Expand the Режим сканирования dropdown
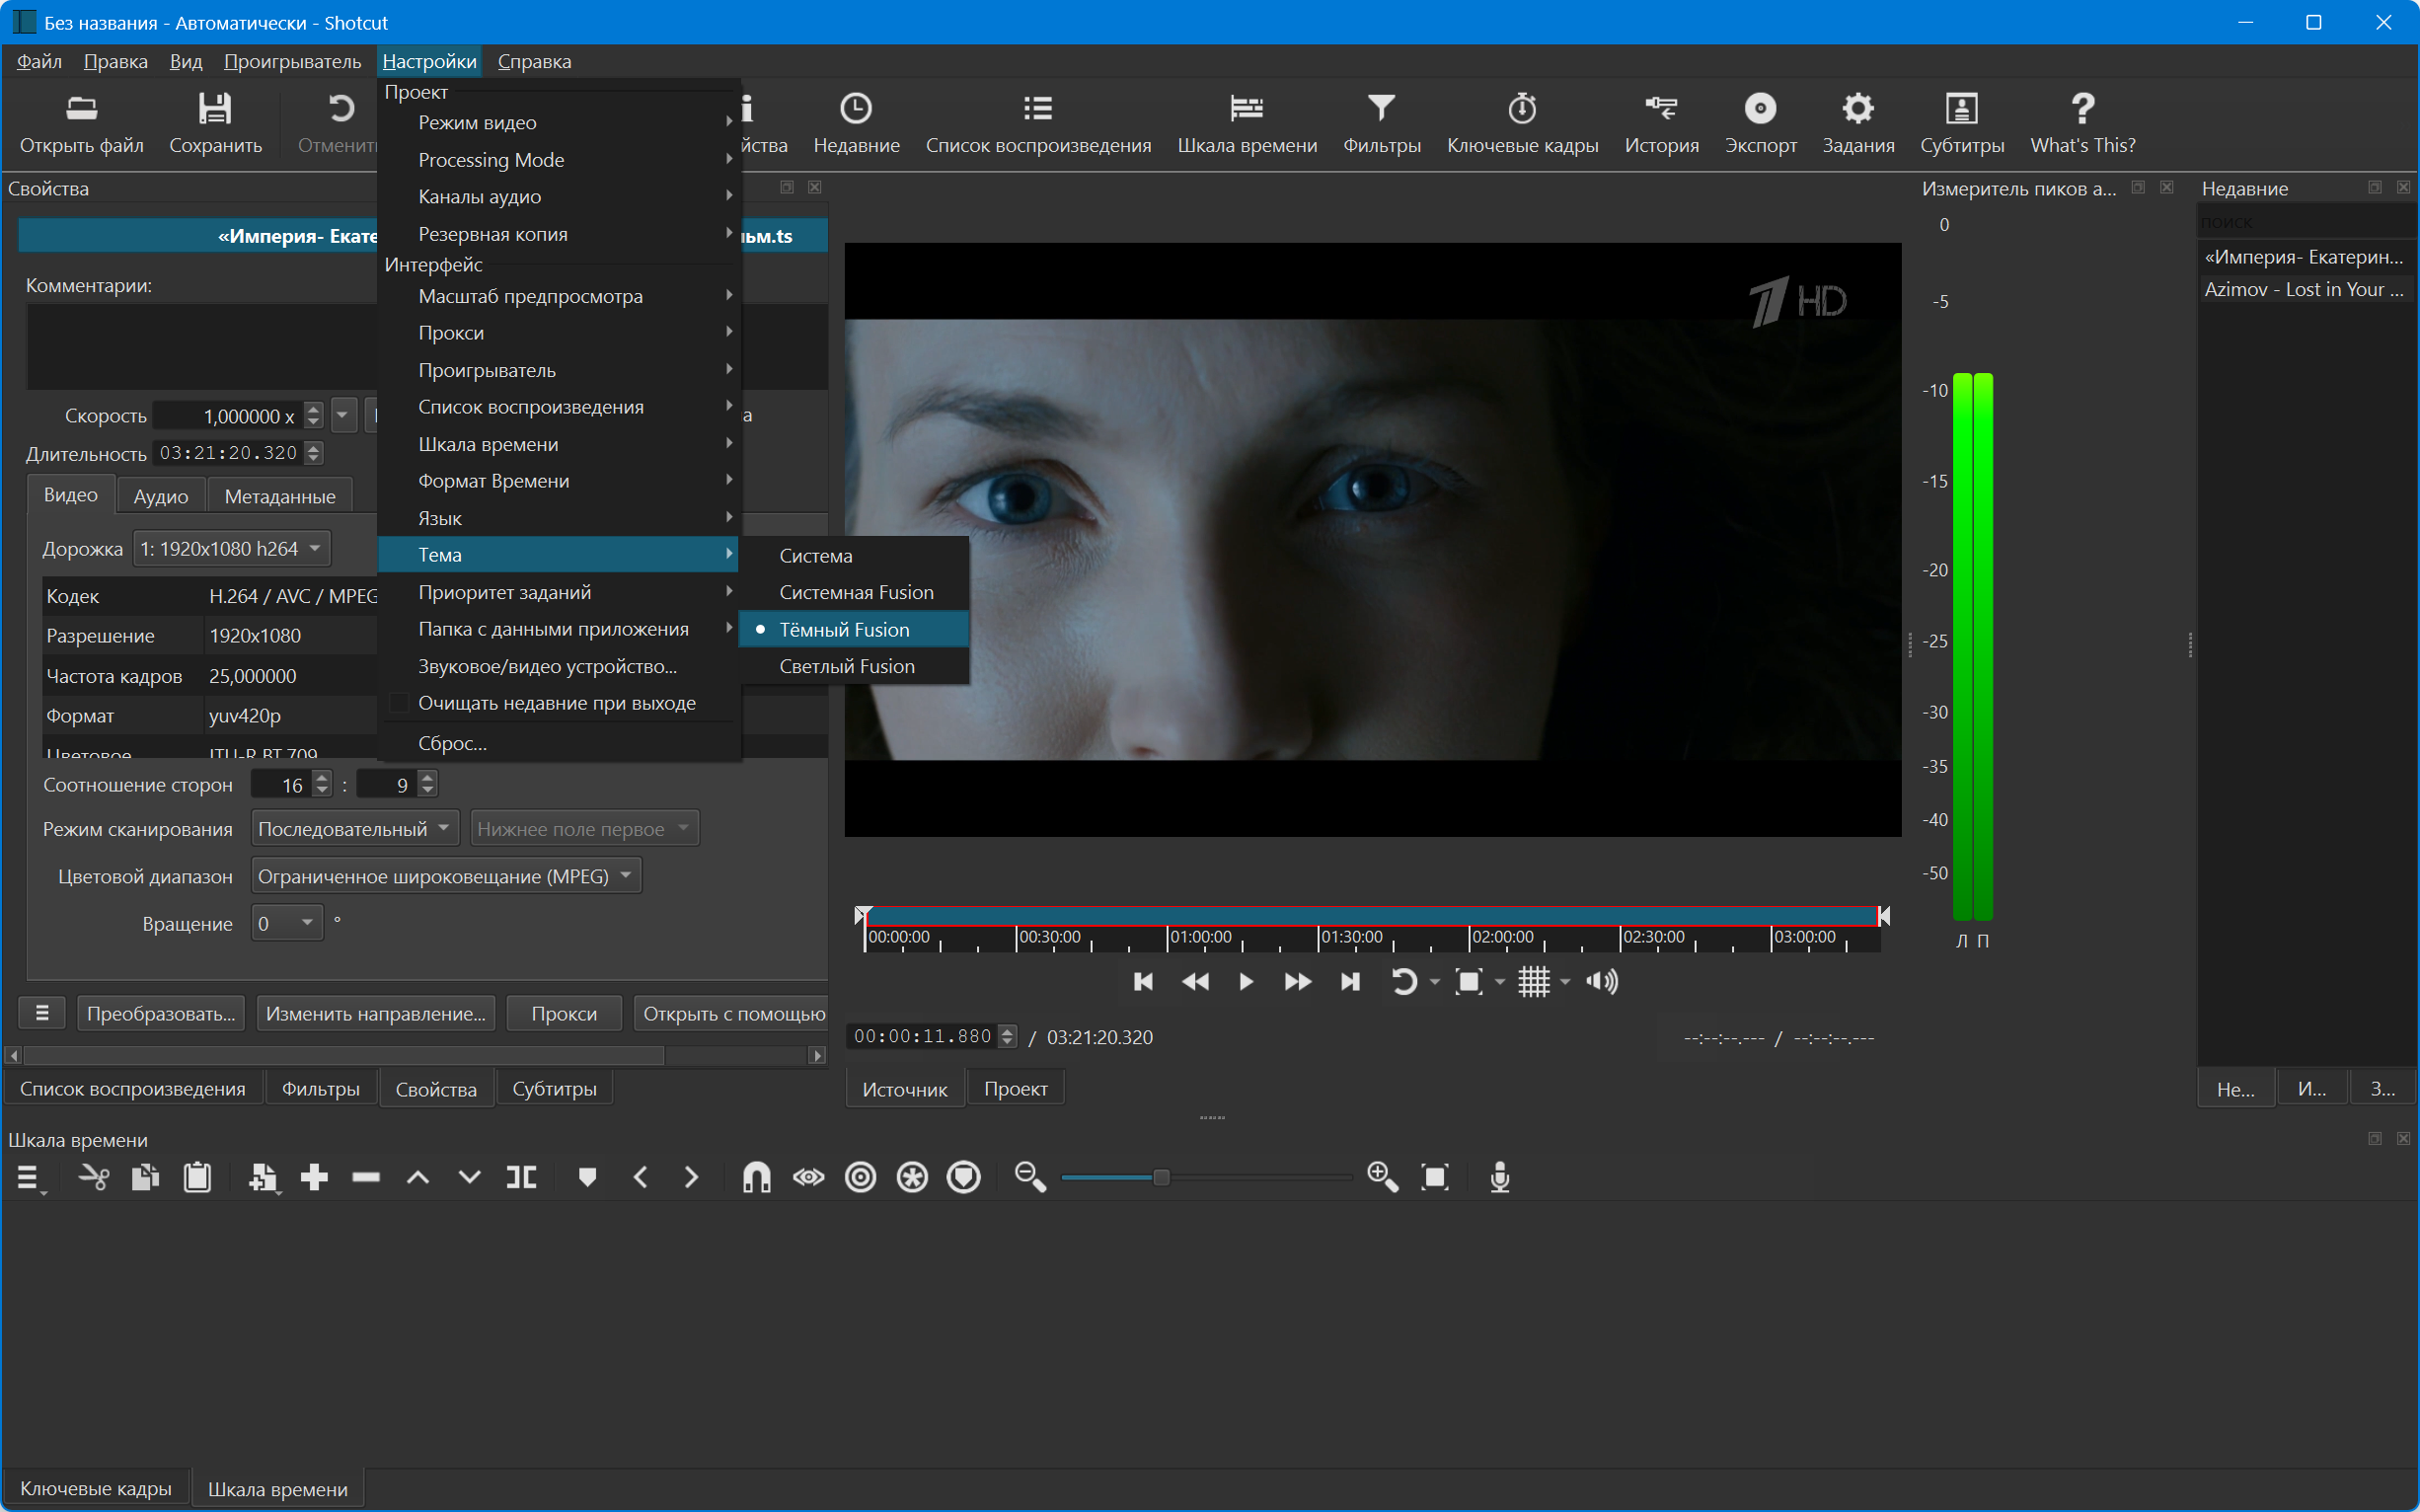The height and width of the screenshot is (1512, 2420). (x=355, y=828)
